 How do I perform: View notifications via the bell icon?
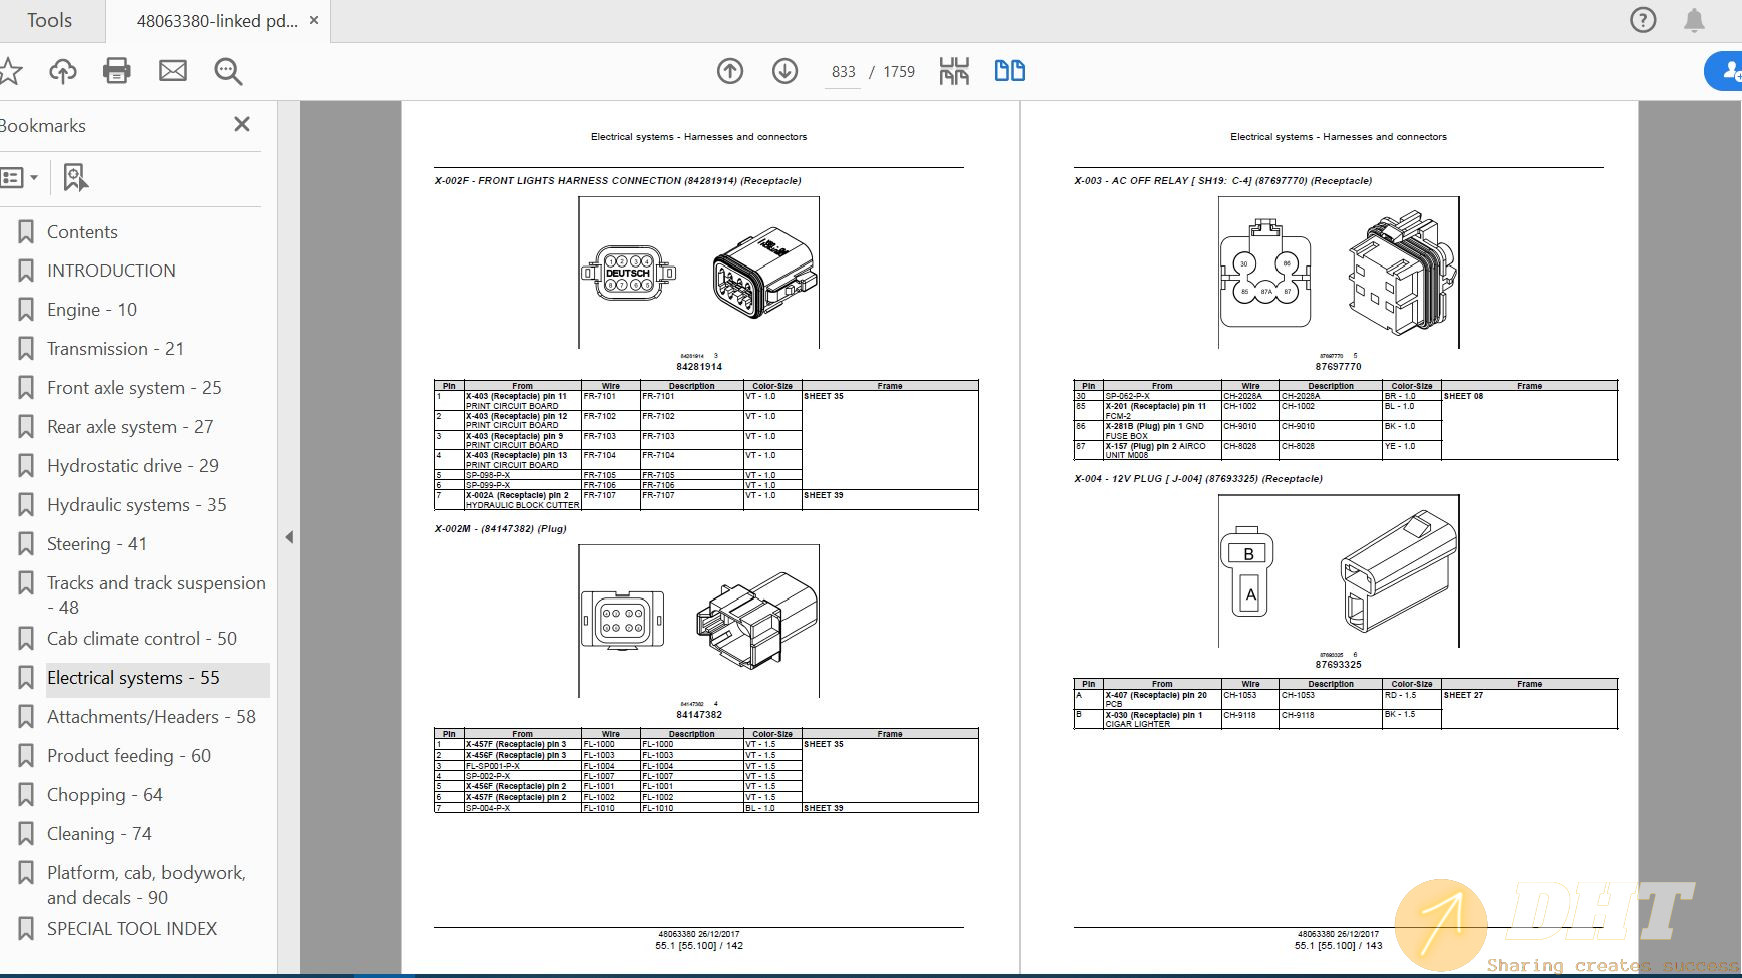pos(1695,20)
